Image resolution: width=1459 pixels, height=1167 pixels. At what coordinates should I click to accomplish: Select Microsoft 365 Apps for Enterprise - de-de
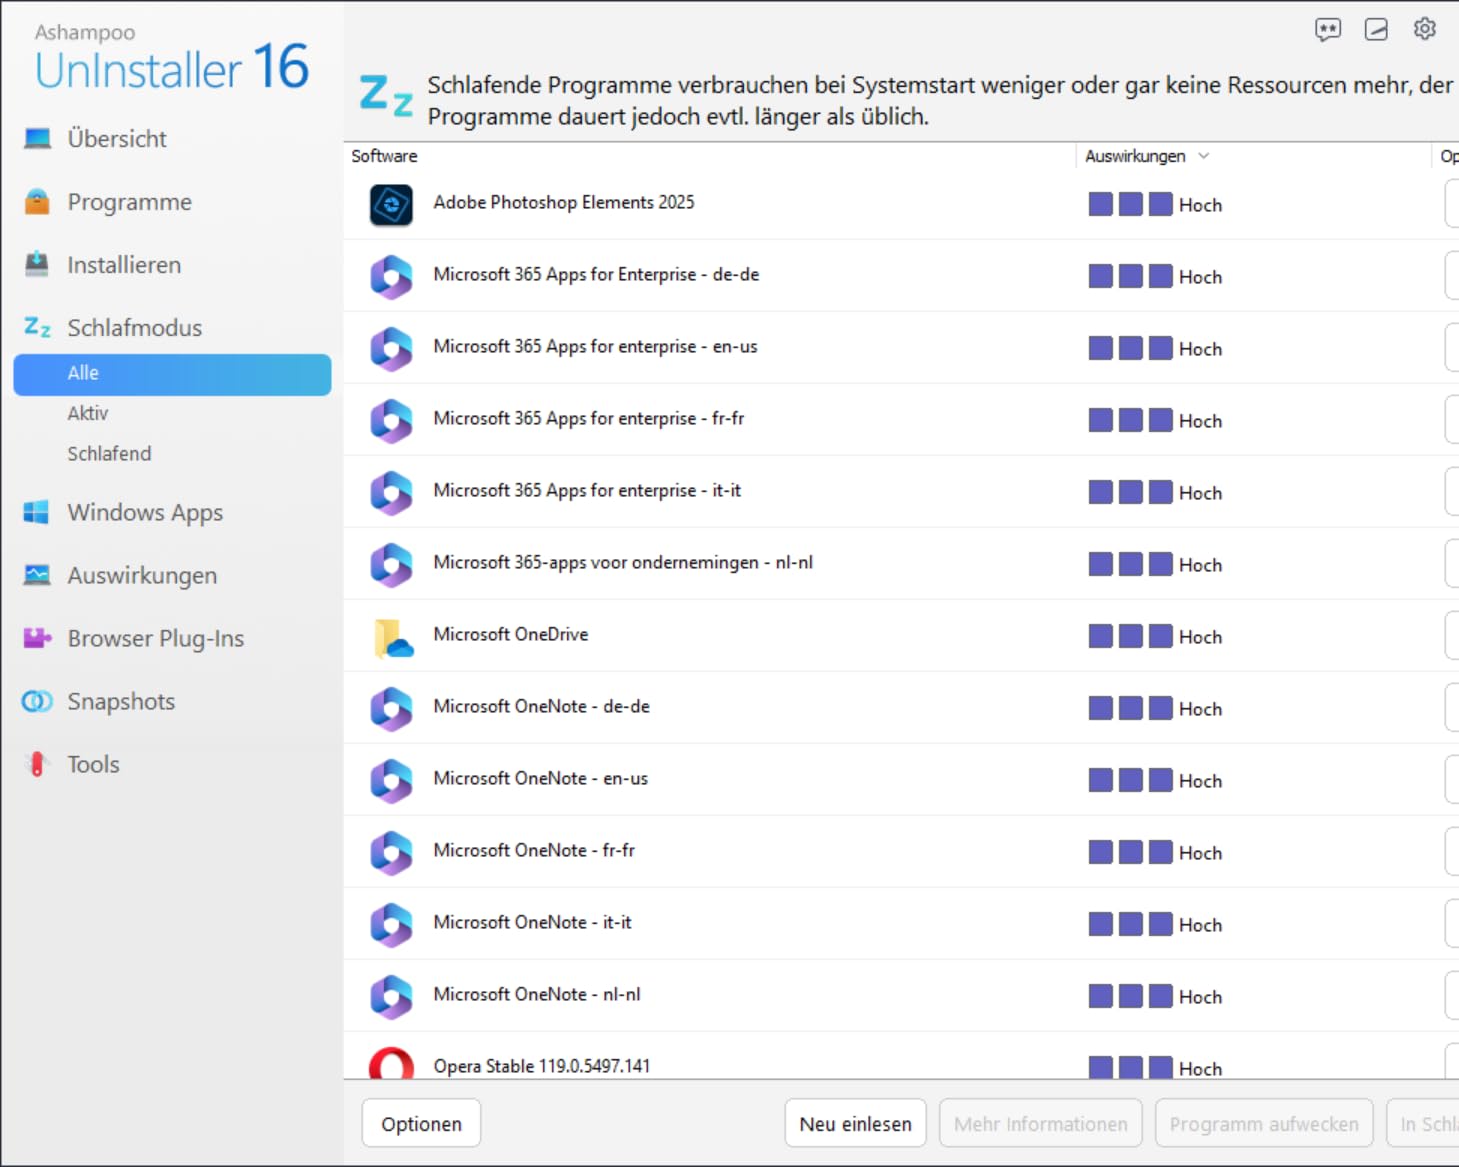point(900,276)
